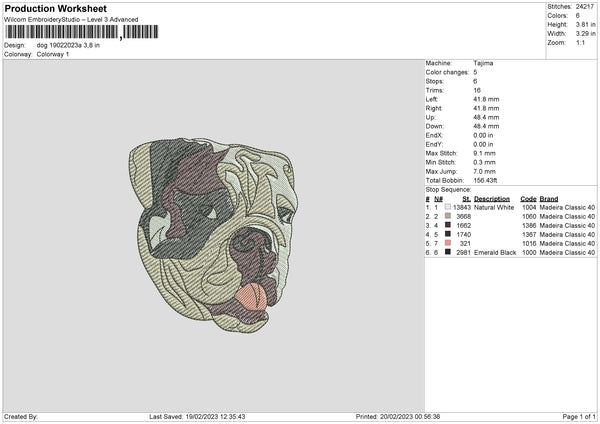Click the thread swatch coded 1367

coord(446,234)
